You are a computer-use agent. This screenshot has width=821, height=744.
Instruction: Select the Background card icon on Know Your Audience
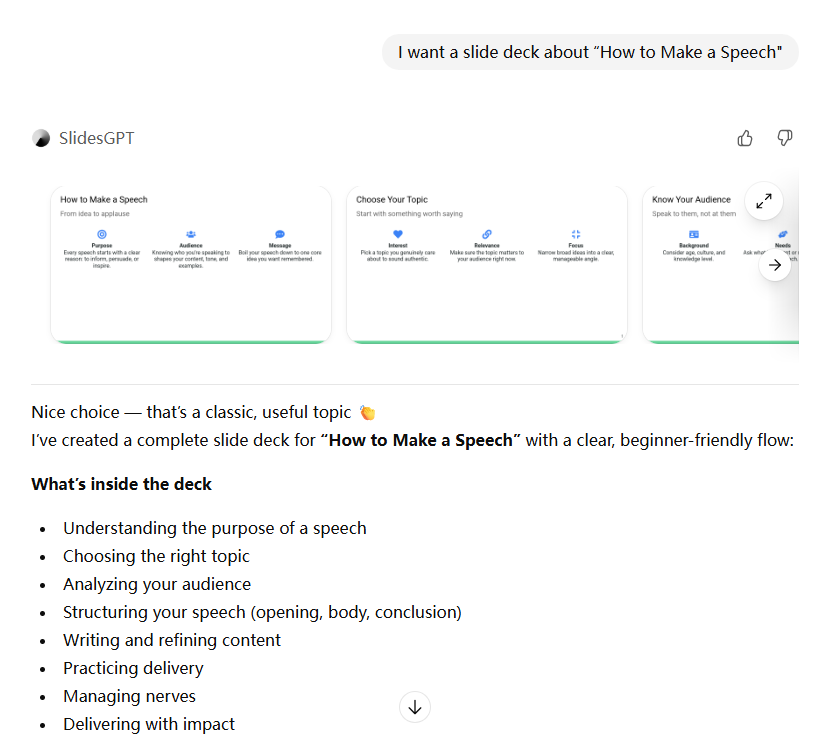coord(691,233)
